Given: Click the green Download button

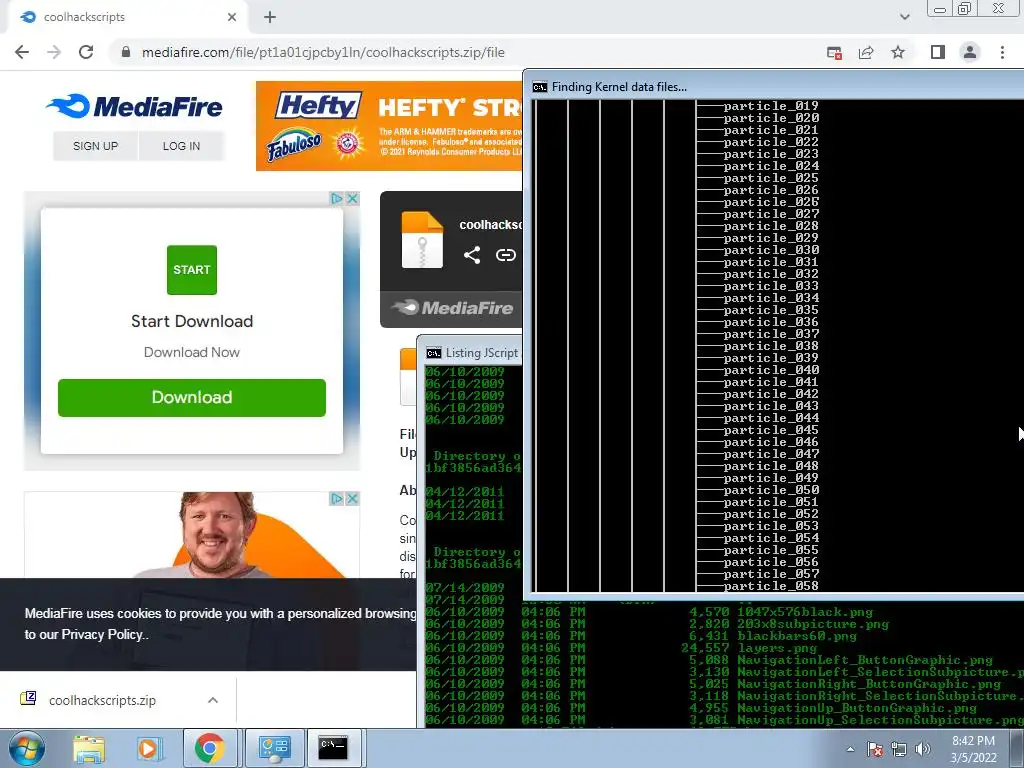Looking at the screenshot, I should (x=191, y=397).
